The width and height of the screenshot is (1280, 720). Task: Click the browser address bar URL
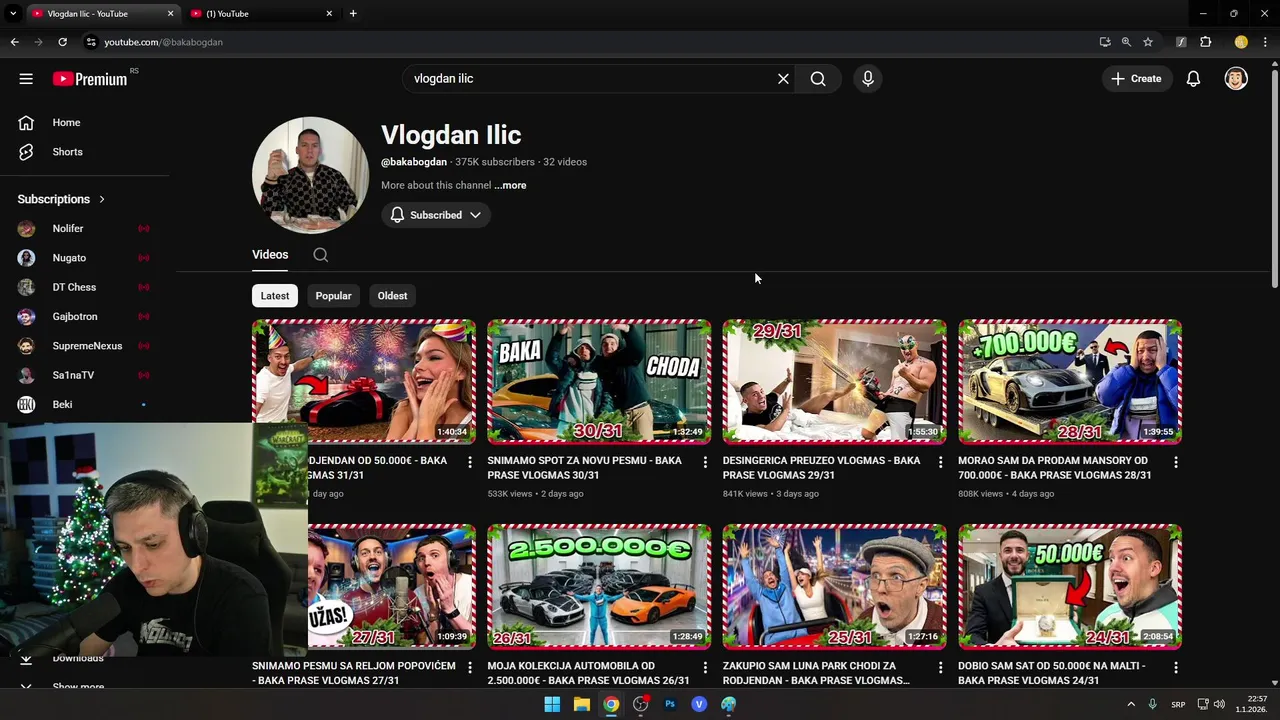tap(163, 42)
